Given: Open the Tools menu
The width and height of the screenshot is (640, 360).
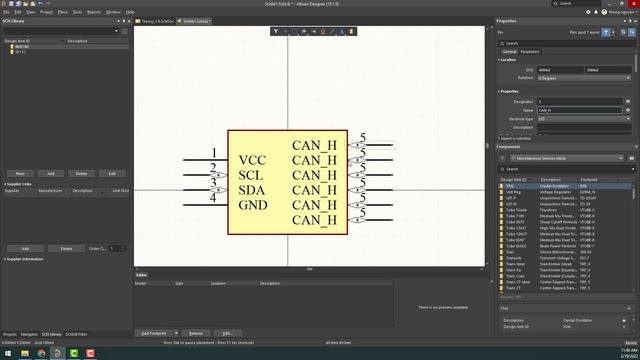Looking at the screenshot, I should point(77,12).
